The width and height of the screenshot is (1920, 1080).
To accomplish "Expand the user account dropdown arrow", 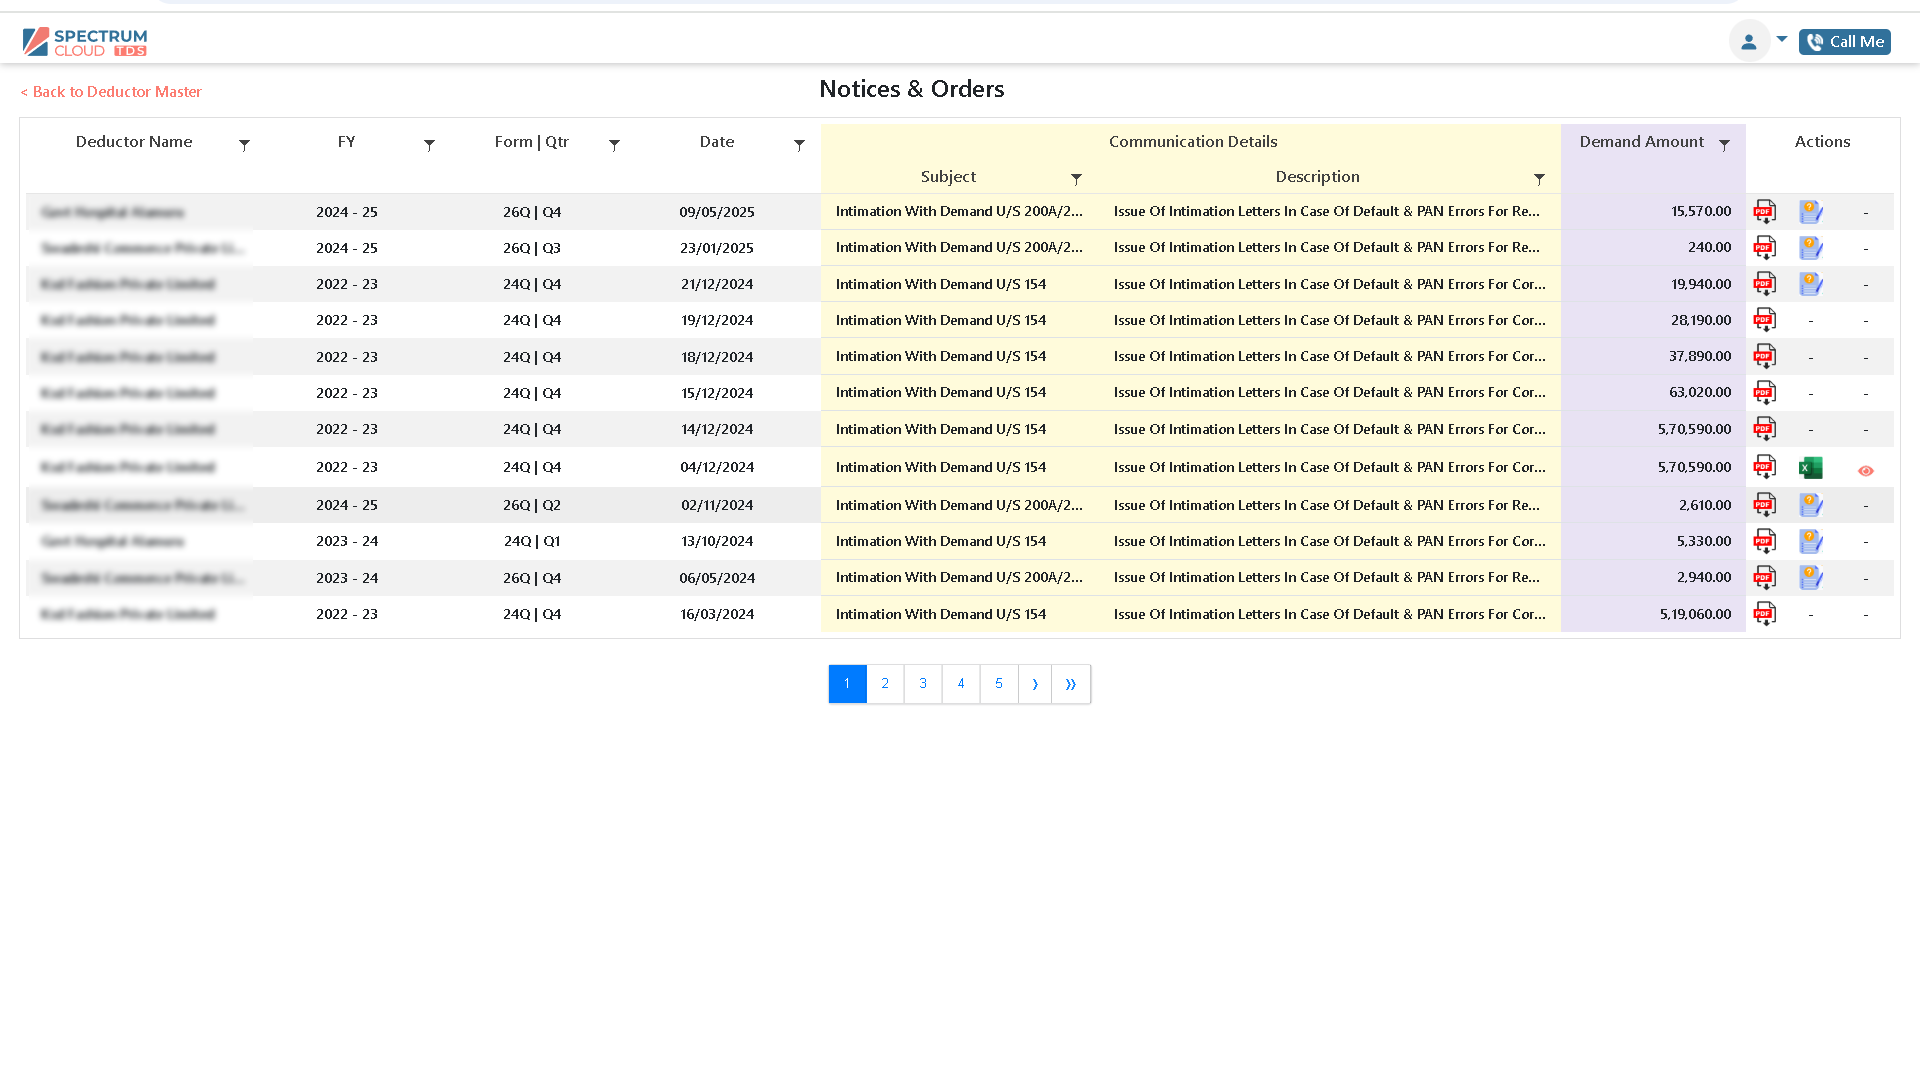I will tap(1782, 38).
